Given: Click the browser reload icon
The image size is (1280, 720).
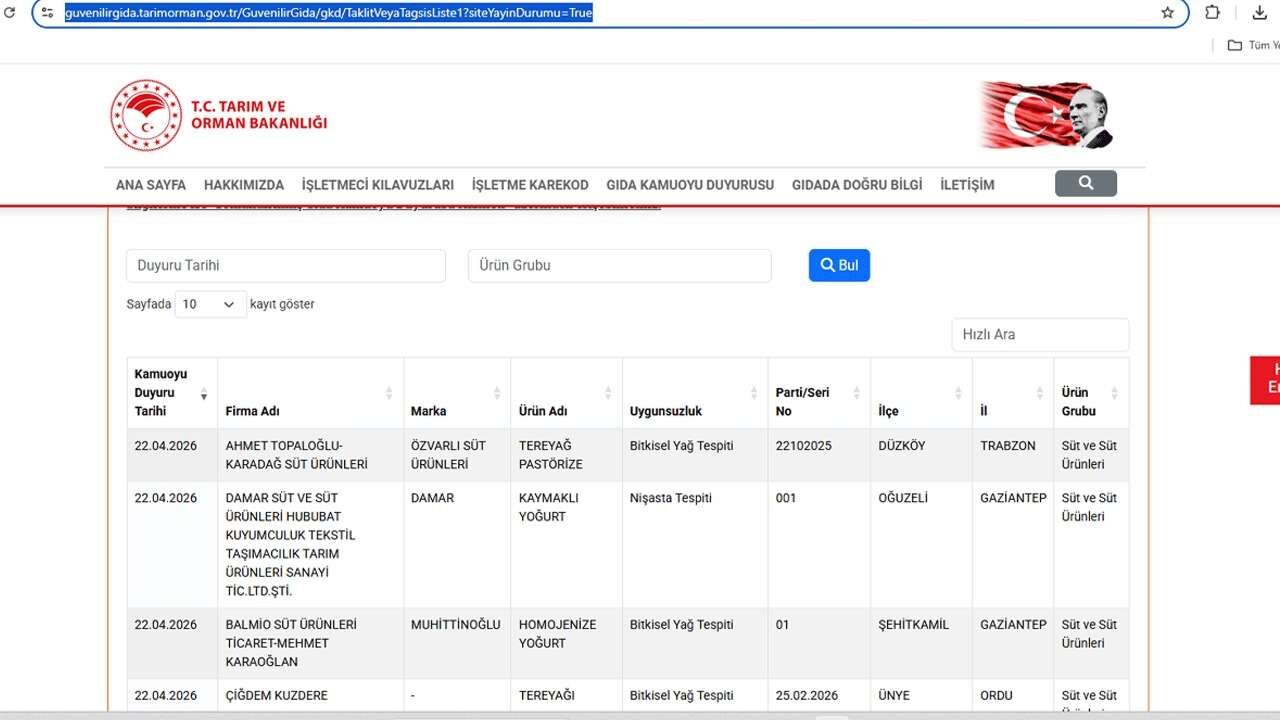Looking at the screenshot, I should click(9, 13).
